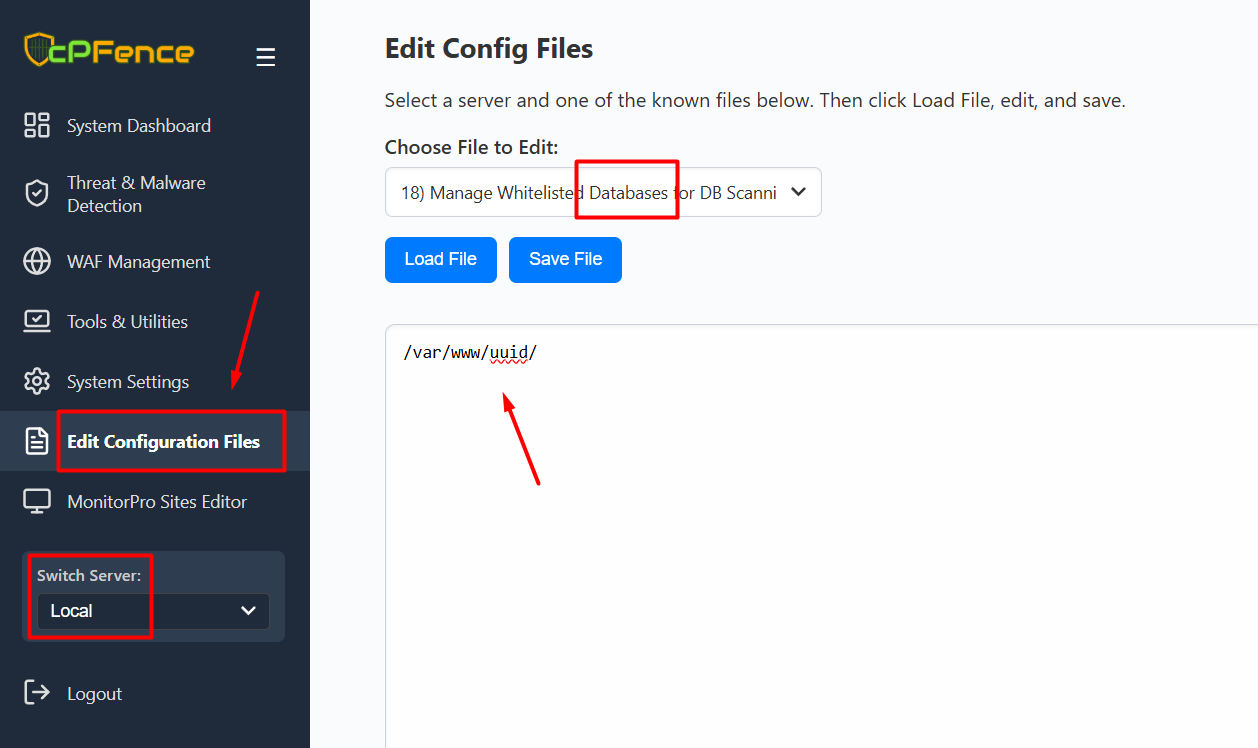Click the System Dashboard grid icon
Screen dimensions: 1258x748
coord(37,125)
